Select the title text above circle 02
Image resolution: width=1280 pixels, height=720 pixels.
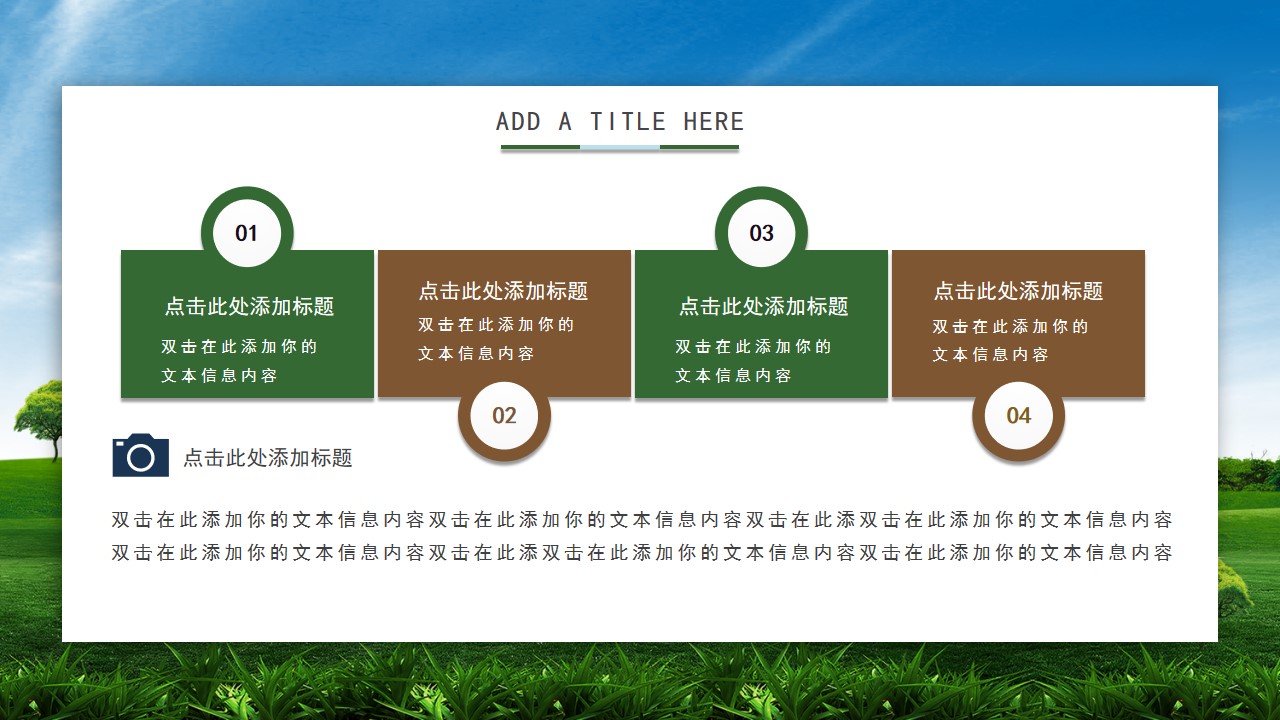click(503, 291)
